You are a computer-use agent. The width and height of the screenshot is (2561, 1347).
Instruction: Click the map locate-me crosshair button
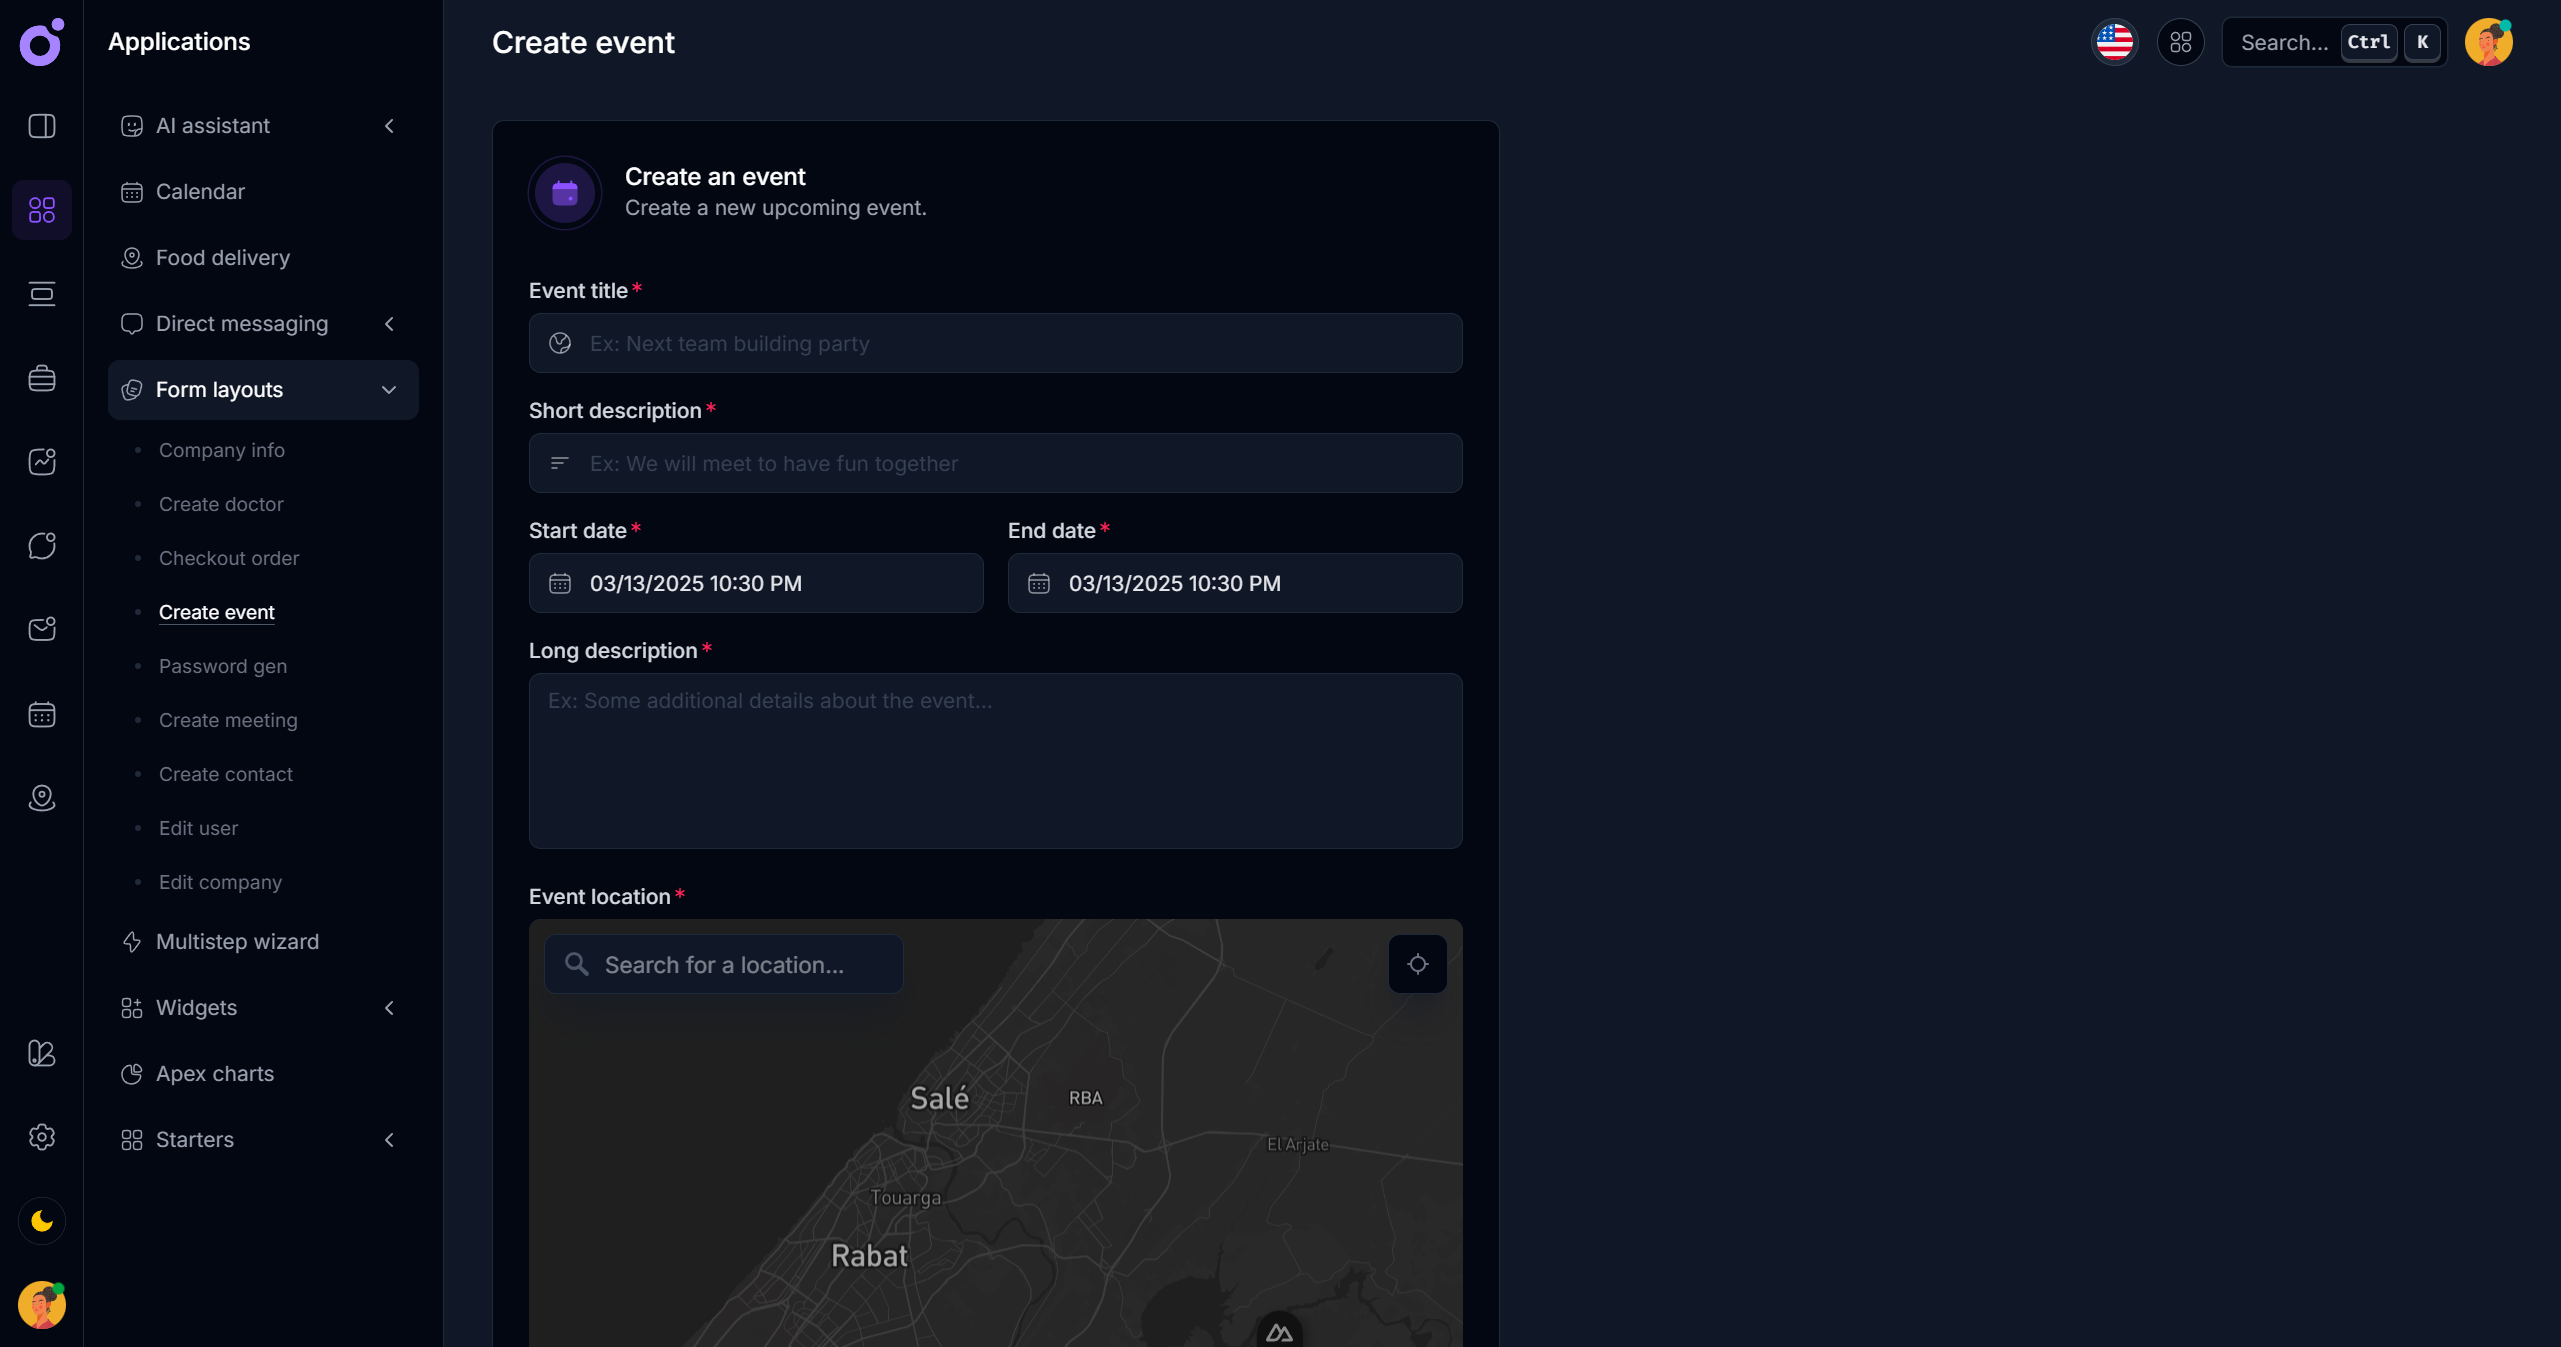[x=1417, y=964]
